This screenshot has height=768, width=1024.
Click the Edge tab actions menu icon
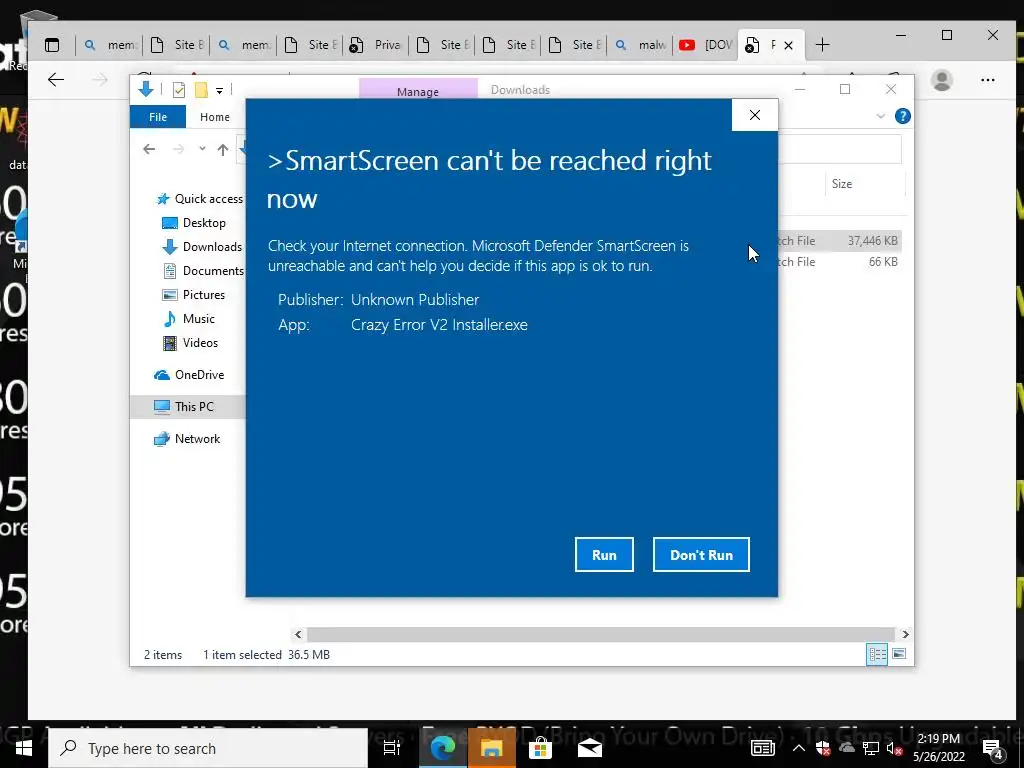coord(52,45)
